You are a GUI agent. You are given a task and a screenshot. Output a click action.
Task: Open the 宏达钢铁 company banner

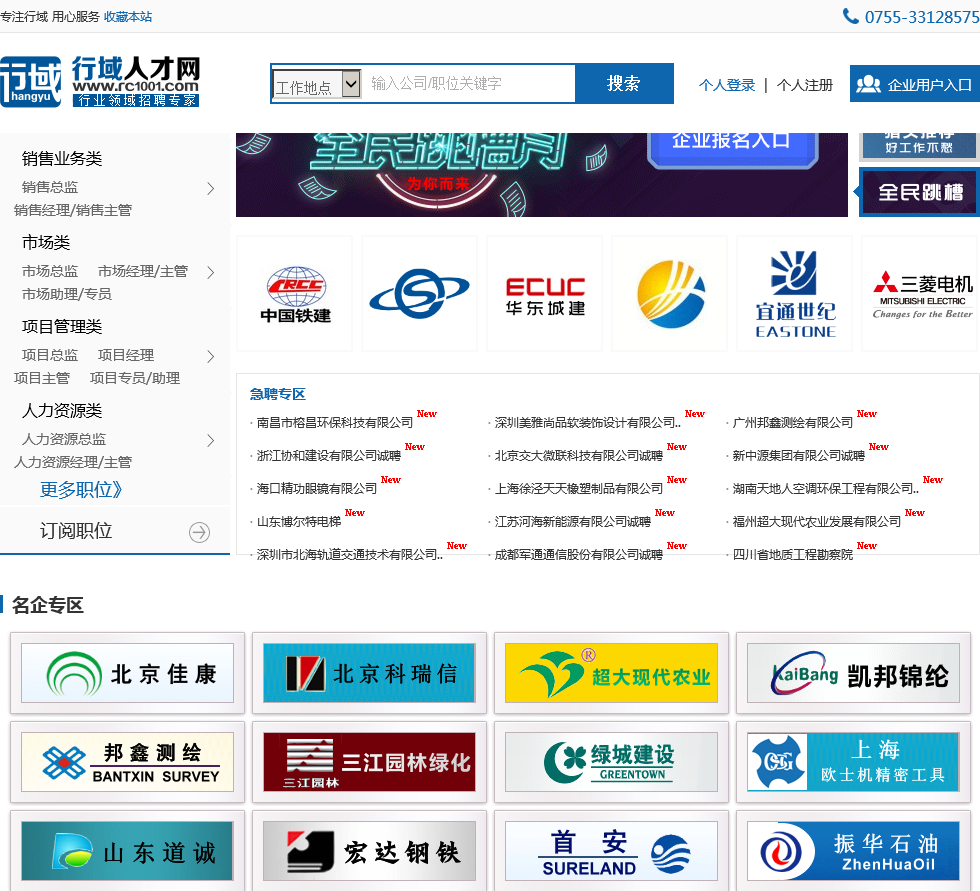tap(369, 851)
